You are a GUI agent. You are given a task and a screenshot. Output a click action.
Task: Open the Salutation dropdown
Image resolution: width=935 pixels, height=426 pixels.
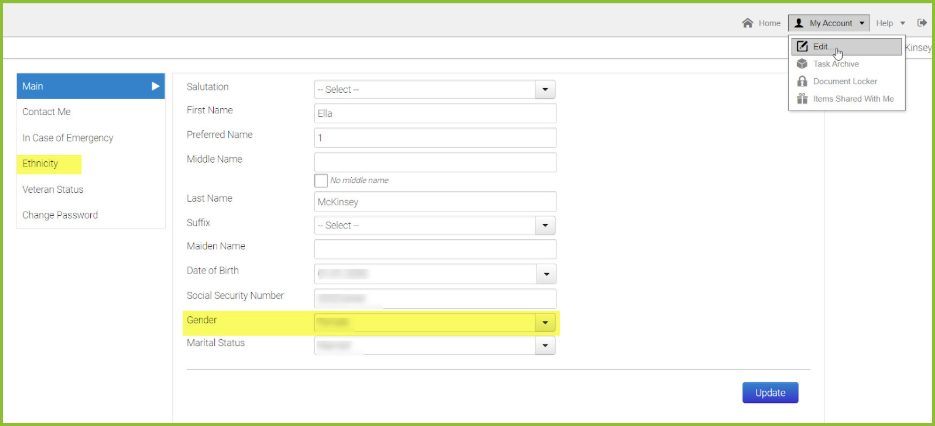click(x=435, y=89)
